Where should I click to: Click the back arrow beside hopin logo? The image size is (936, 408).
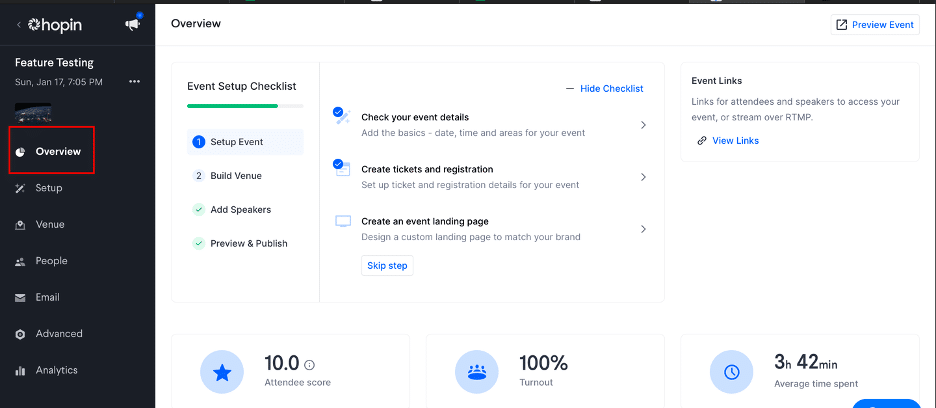pyautogui.click(x=19, y=24)
